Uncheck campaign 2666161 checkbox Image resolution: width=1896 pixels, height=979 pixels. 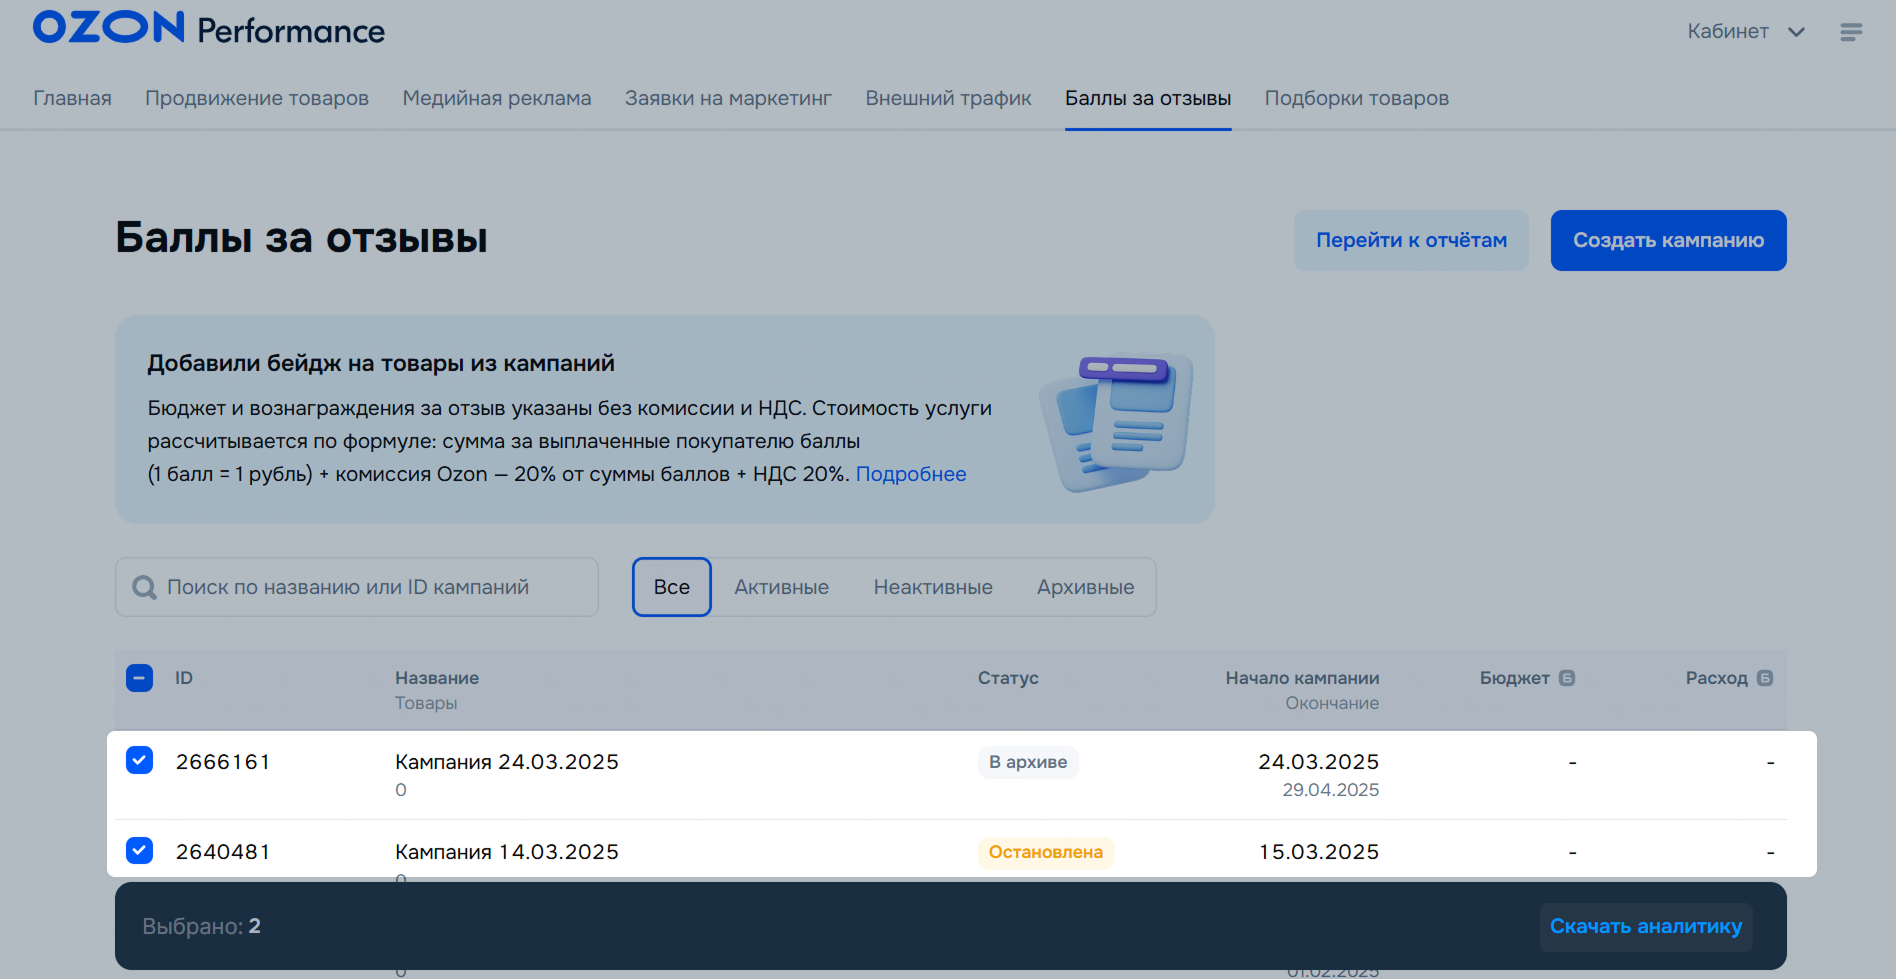point(140,761)
